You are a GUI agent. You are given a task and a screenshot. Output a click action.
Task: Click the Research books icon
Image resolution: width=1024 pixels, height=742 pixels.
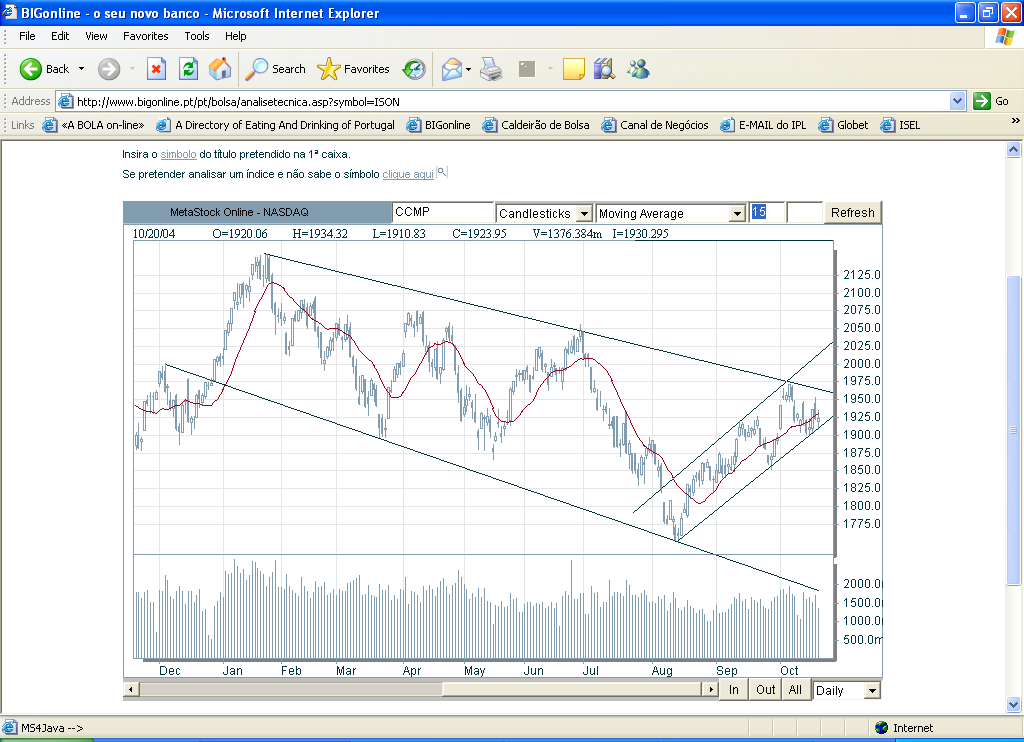pos(605,69)
